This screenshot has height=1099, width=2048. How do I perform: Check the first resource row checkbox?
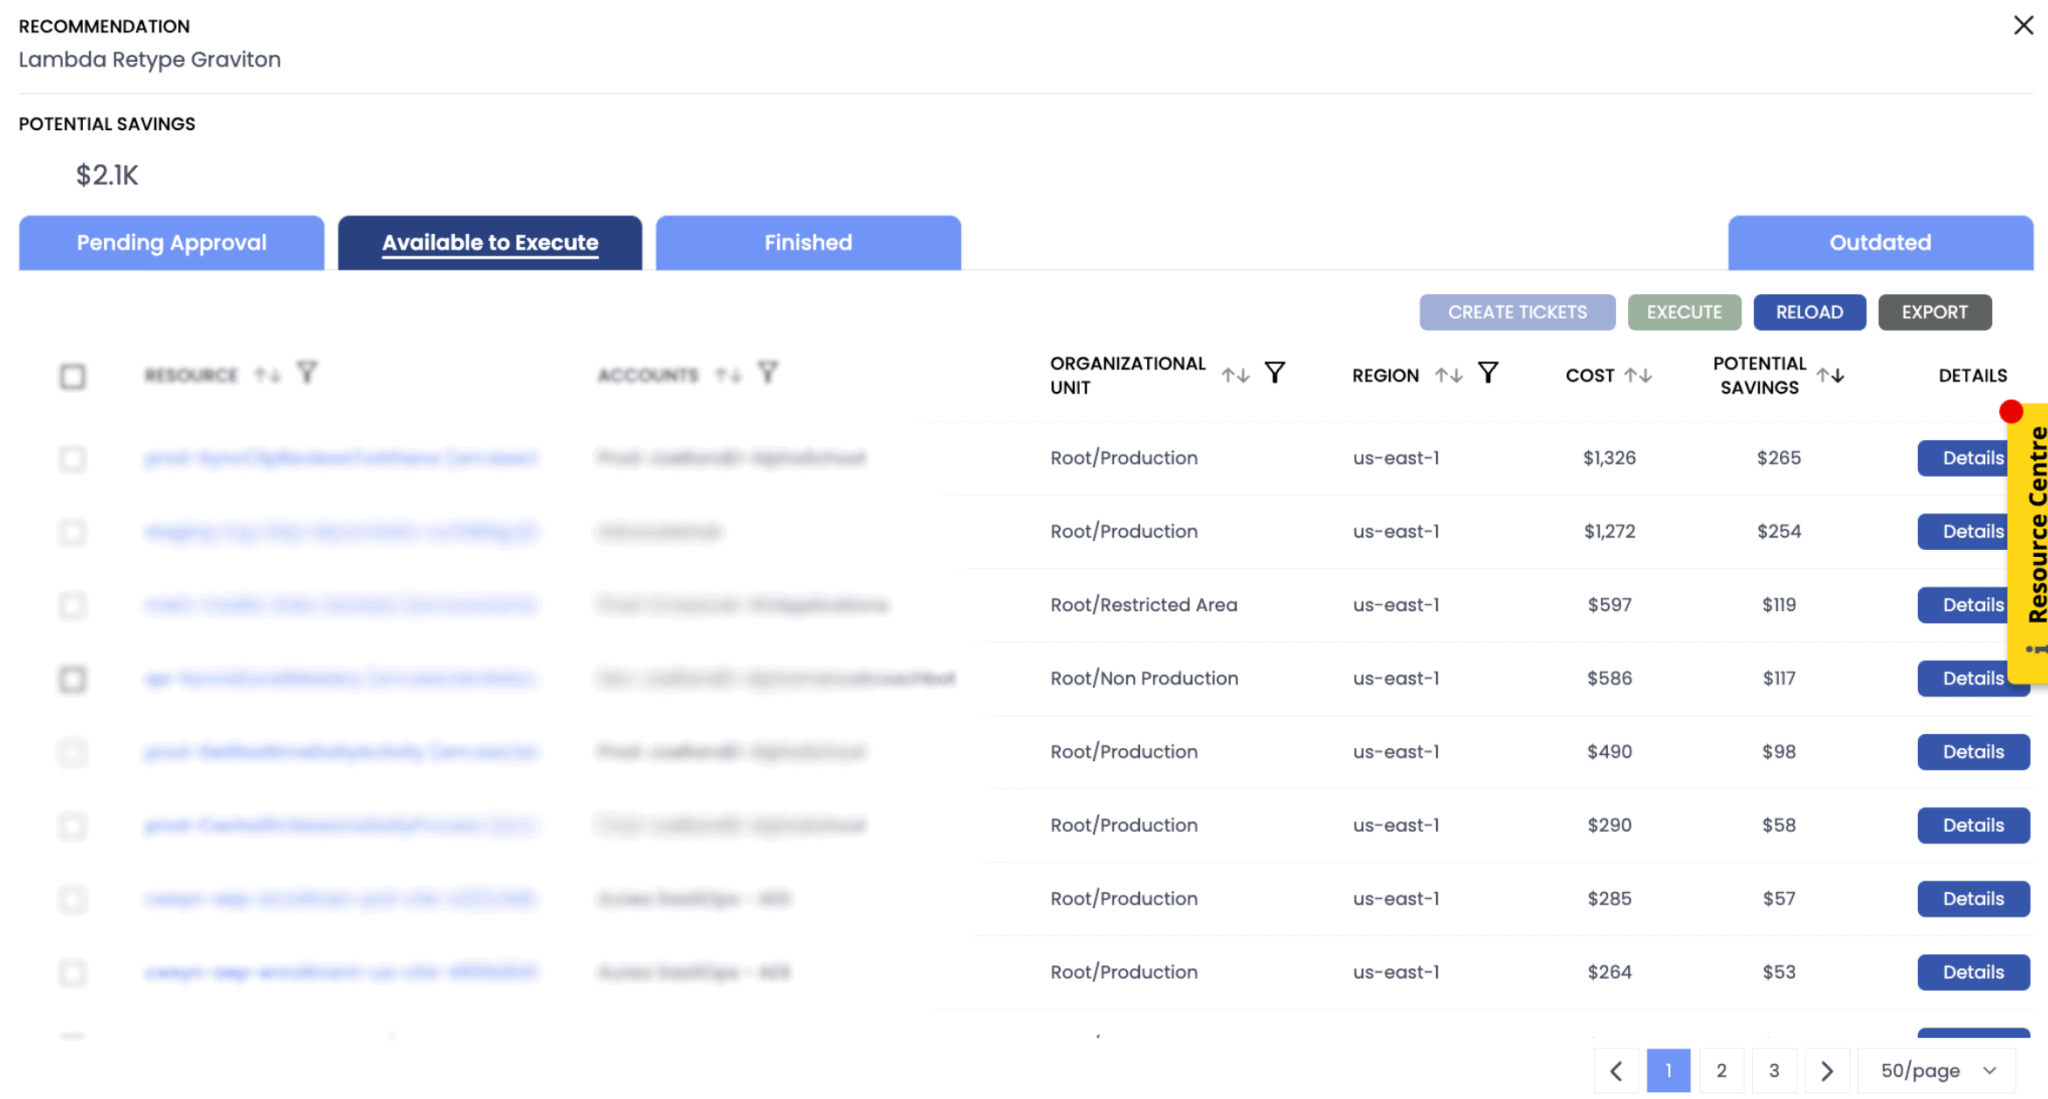pyautogui.click(x=72, y=459)
